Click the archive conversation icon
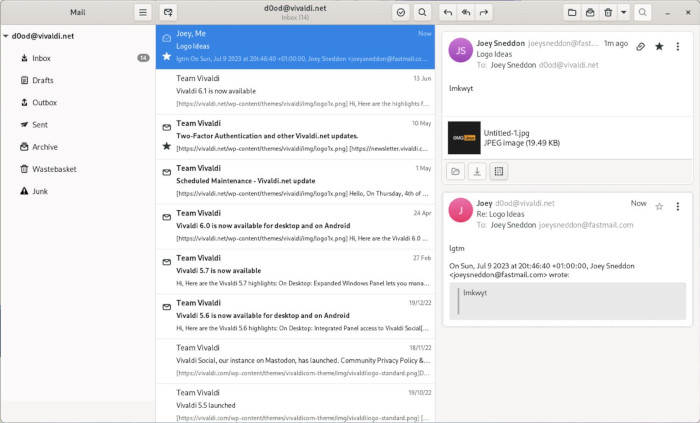Image resolution: width=700 pixels, height=423 pixels. click(590, 12)
